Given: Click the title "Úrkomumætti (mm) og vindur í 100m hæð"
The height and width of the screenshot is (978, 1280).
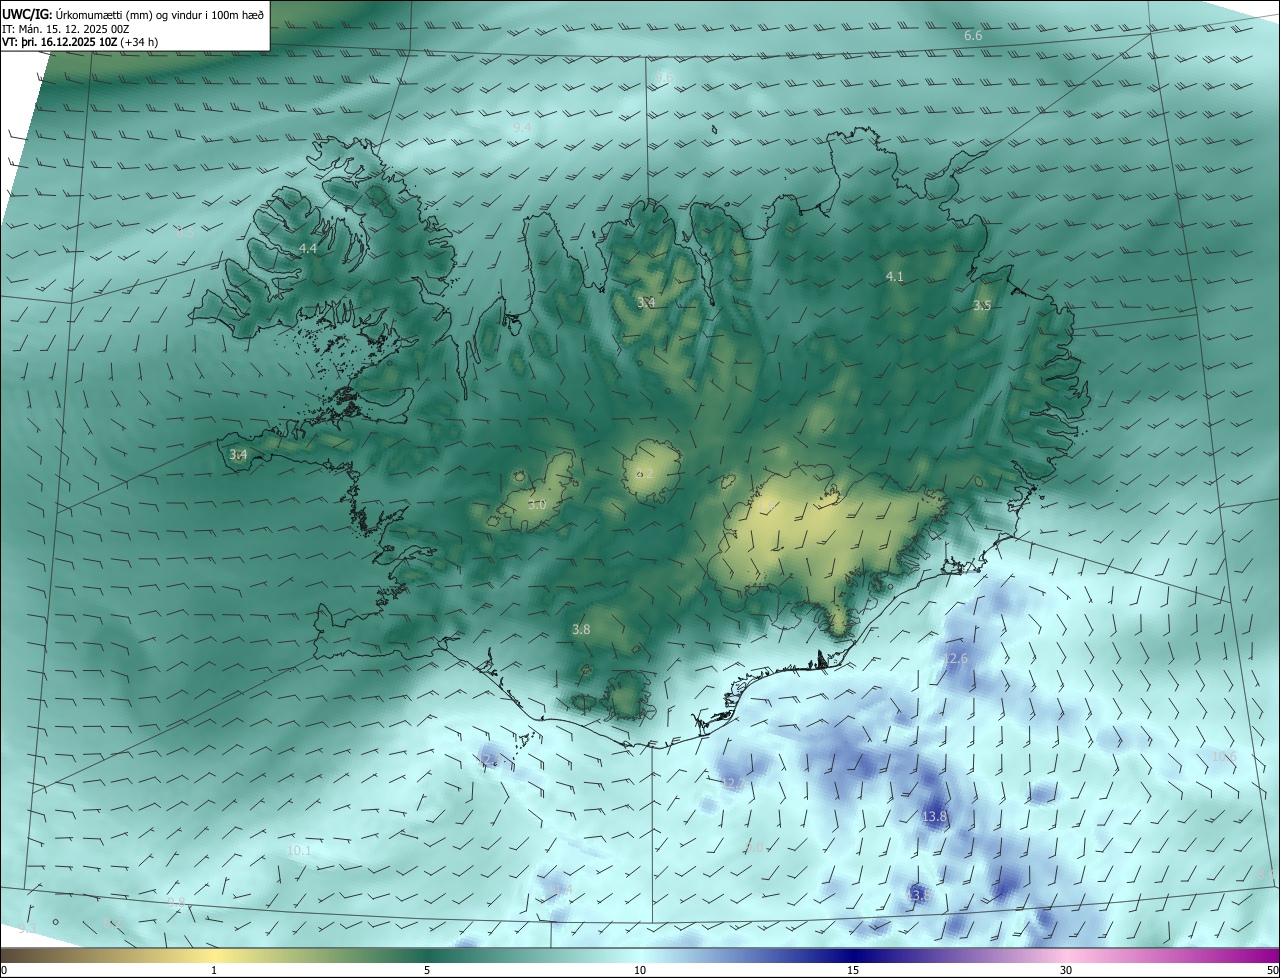Looking at the screenshot, I should [160, 14].
